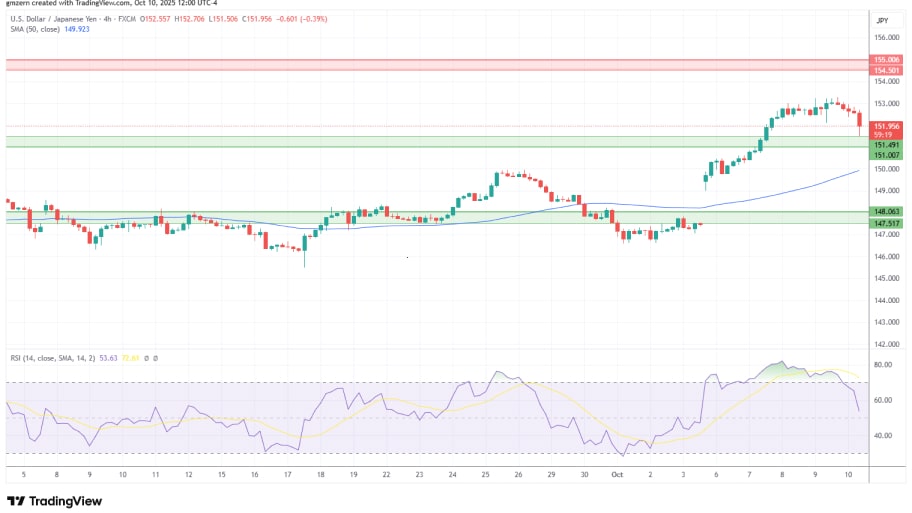Click the 151.007 price label on axis
Viewport: 912px width, 513px height.
pyautogui.click(x=886, y=155)
